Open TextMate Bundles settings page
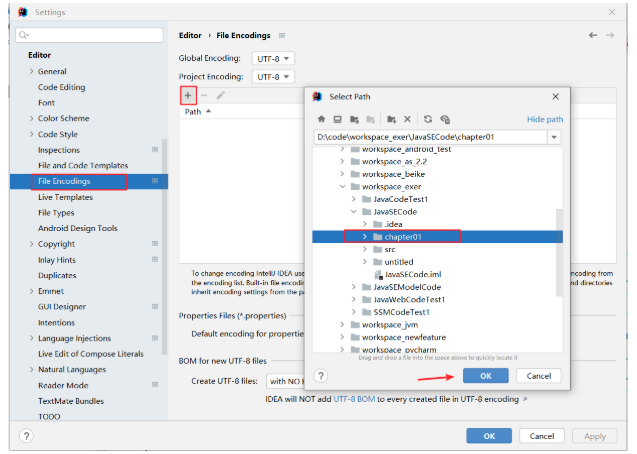This screenshot has height=454, width=637. click(x=71, y=401)
